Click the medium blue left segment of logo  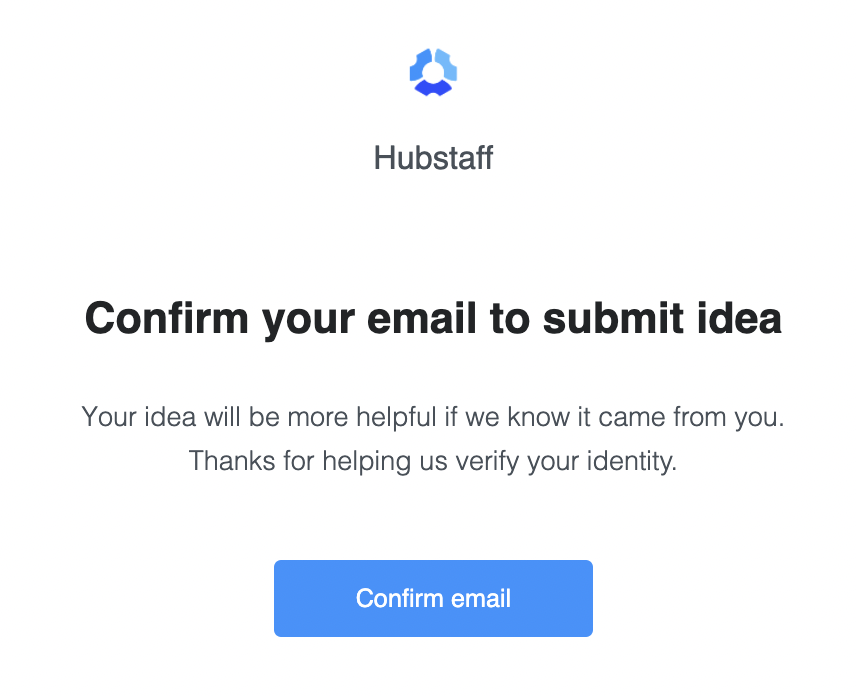coord(420,64)
